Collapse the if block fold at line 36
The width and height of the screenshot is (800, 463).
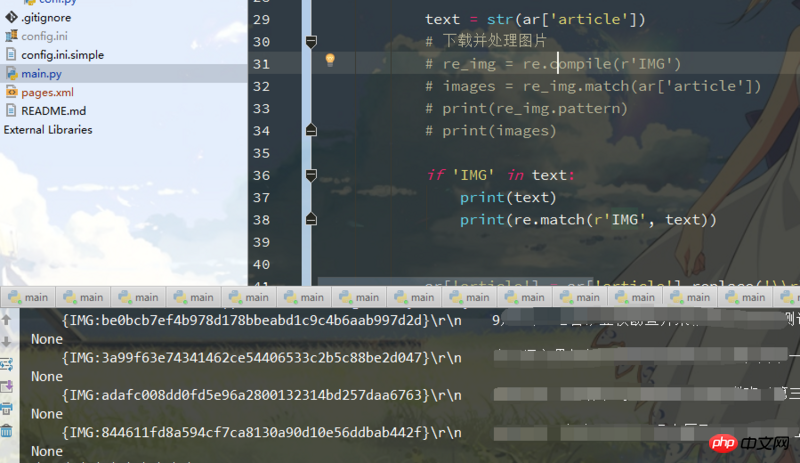311,175
